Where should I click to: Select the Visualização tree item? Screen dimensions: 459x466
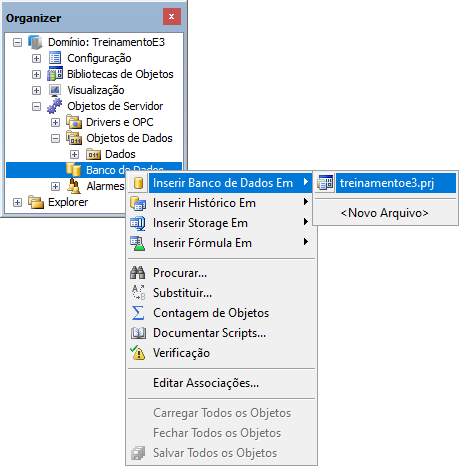click(96, 90)
